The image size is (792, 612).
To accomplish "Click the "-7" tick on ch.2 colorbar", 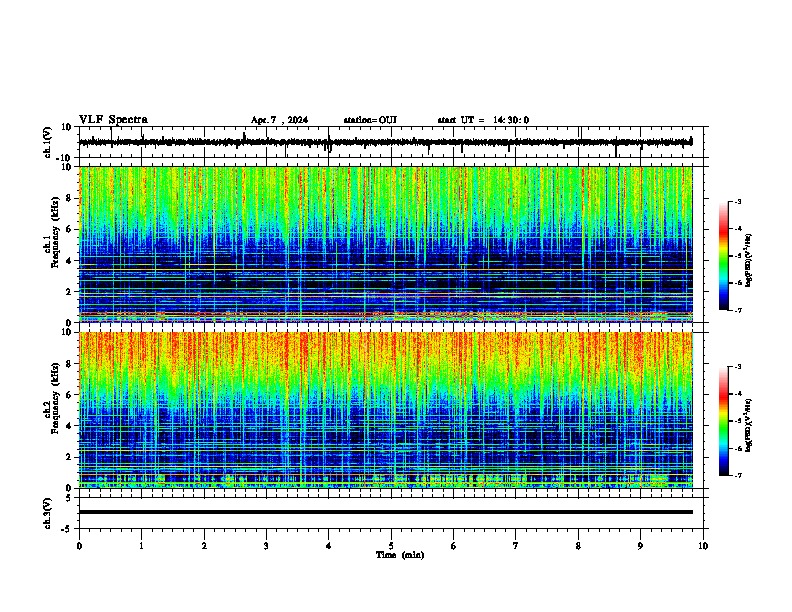I will coord(737,475).
